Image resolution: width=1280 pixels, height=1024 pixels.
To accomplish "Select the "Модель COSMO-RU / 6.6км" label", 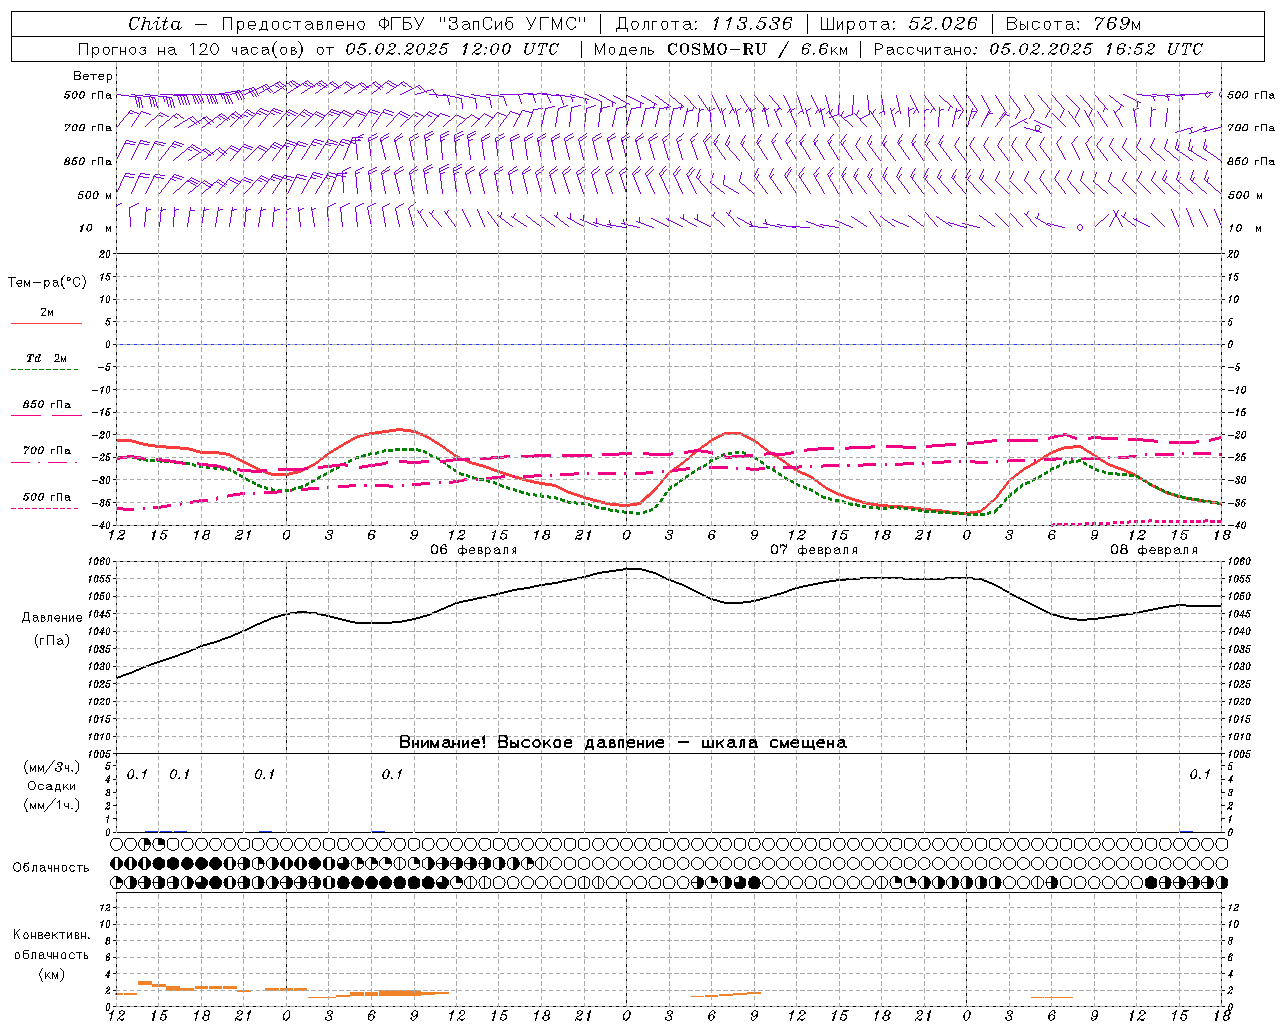I will tap(721, 49).
